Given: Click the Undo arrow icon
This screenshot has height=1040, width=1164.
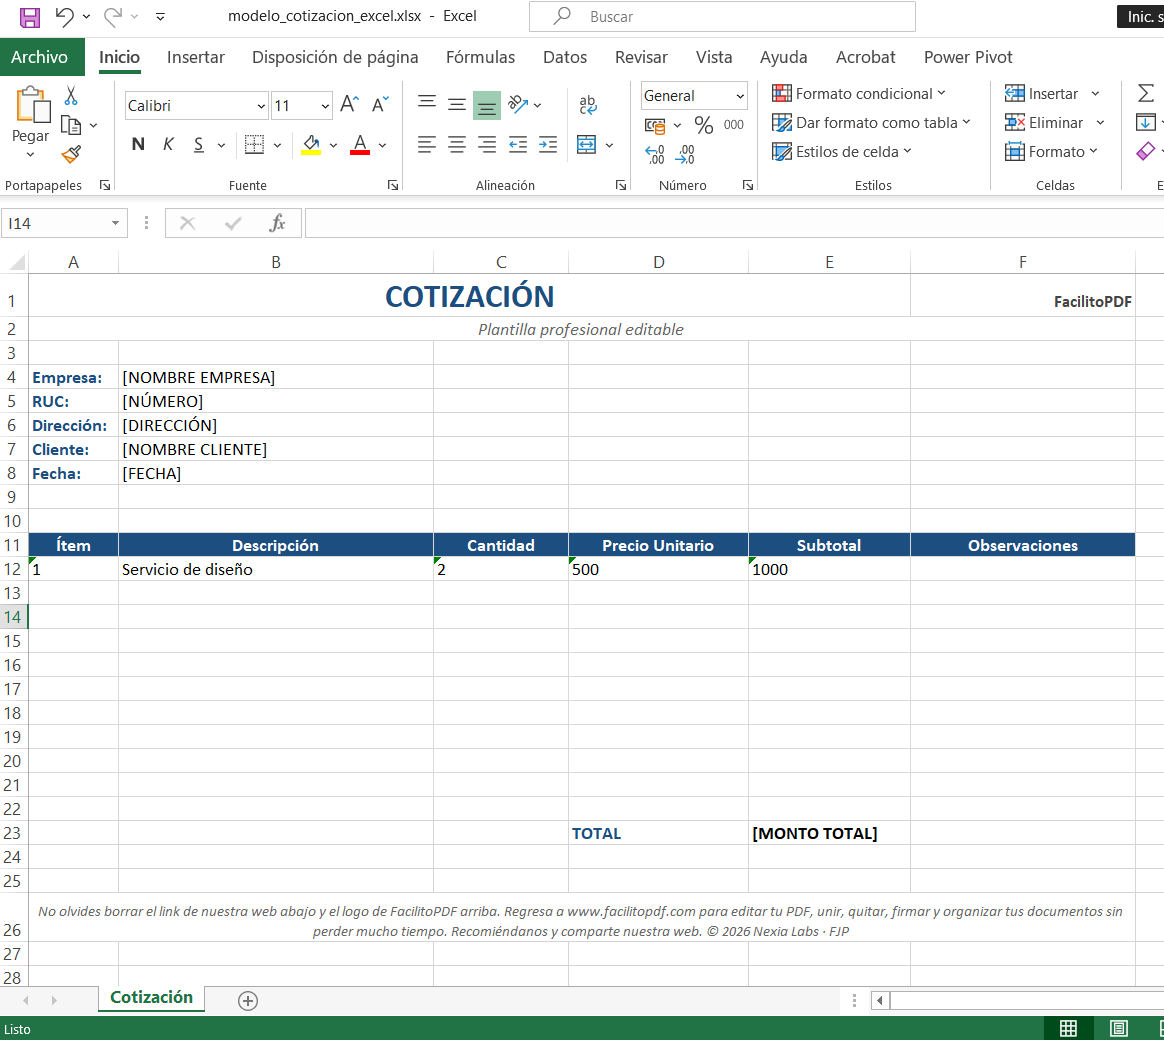Looking at the screenshot, I should (65, 16).
